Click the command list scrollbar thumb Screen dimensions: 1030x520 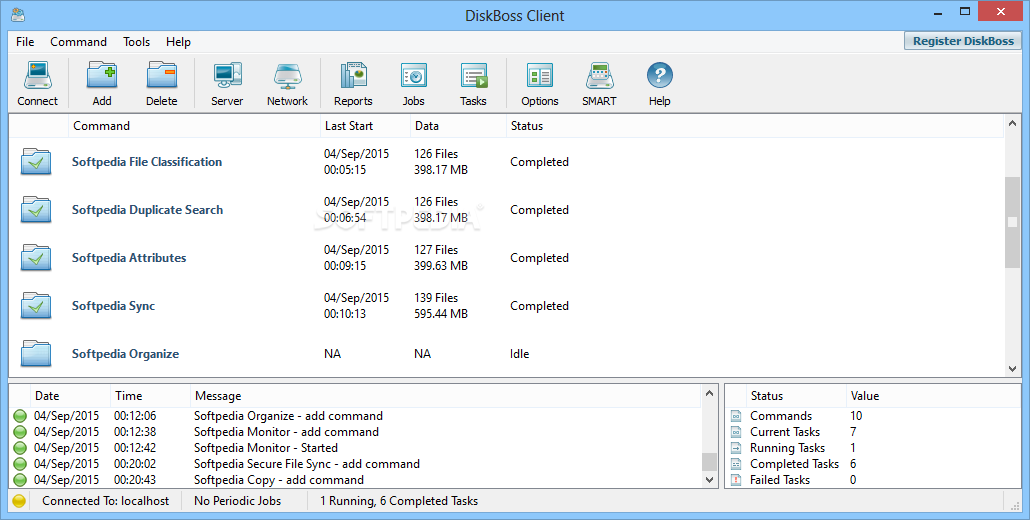[x=1012, y=223]
